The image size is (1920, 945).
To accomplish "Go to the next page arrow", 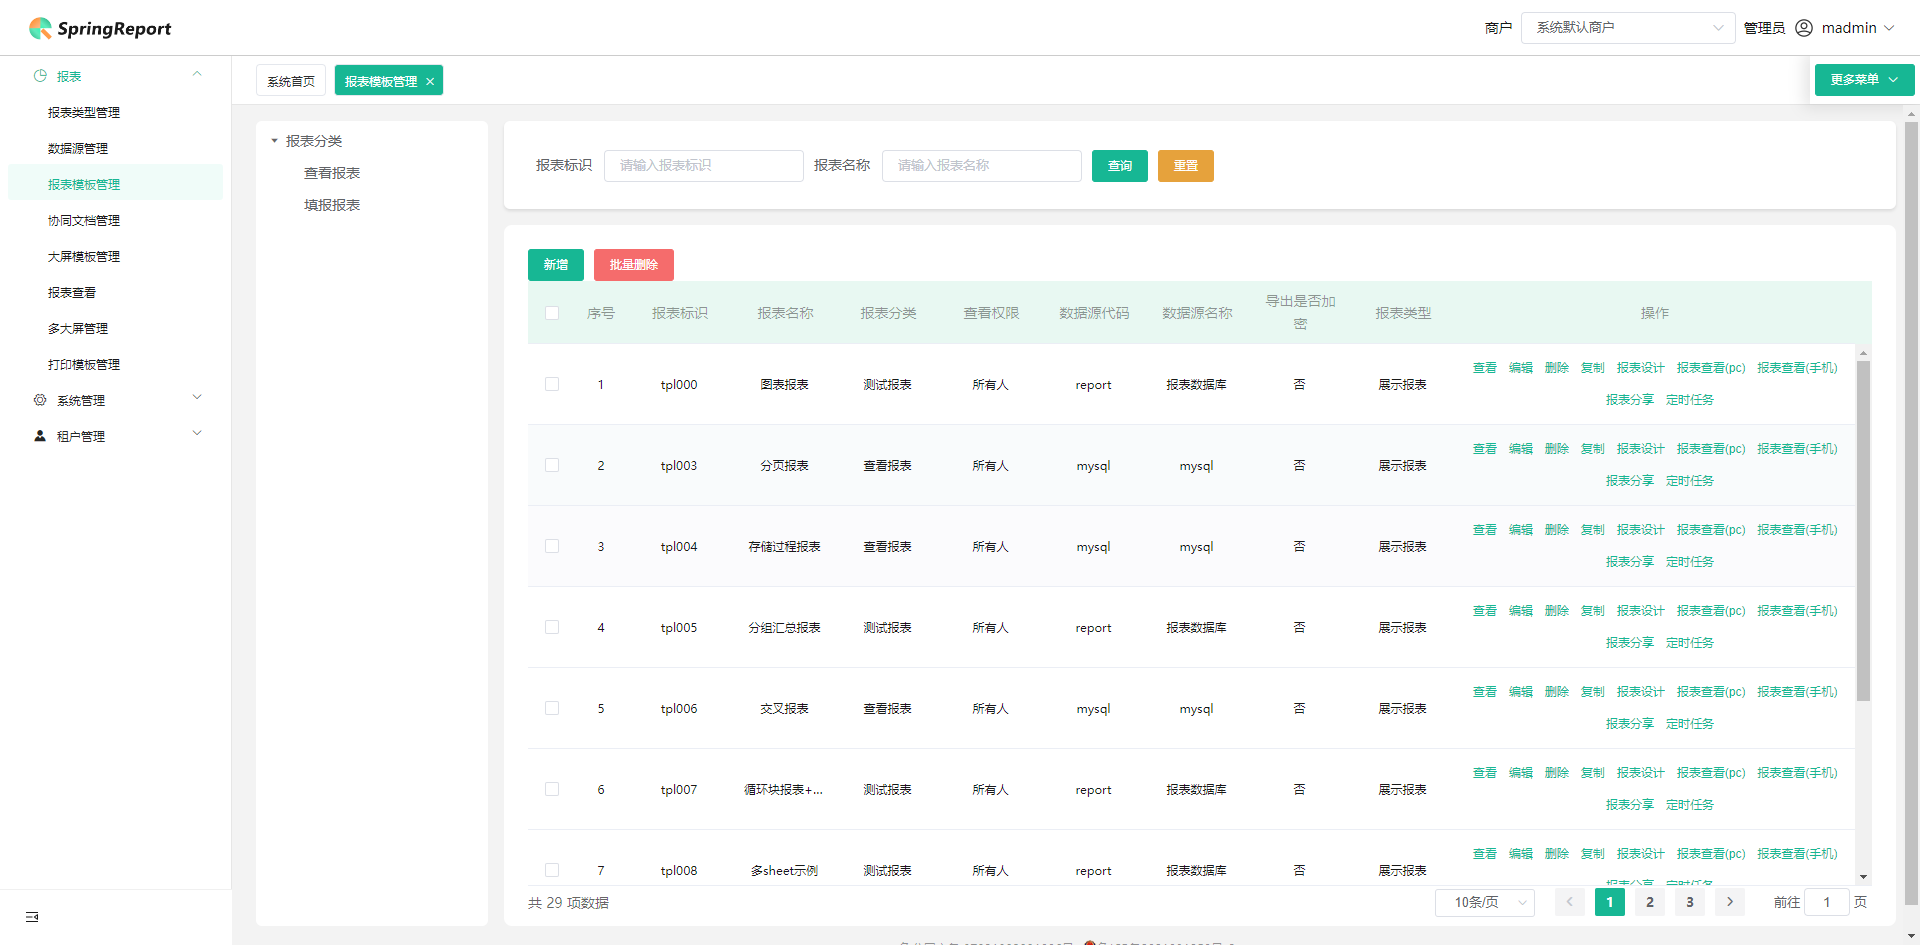I will (x=1730, y=902).
